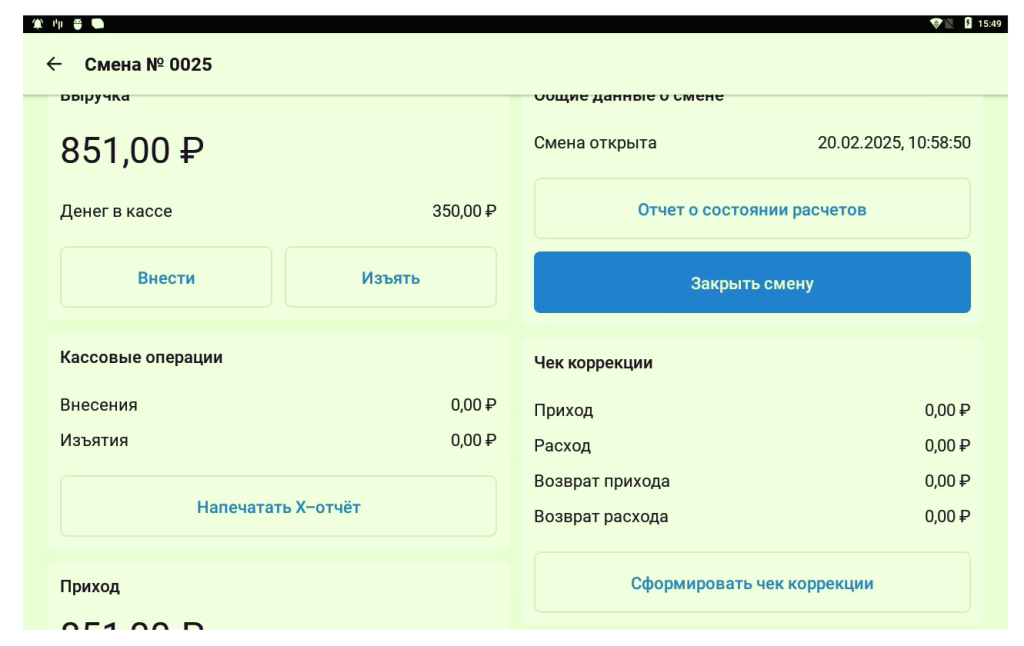This screenshot has height=646, width=1024.
Task: Tap the no-SIM signal icon
Action: [x=949, y=23]
